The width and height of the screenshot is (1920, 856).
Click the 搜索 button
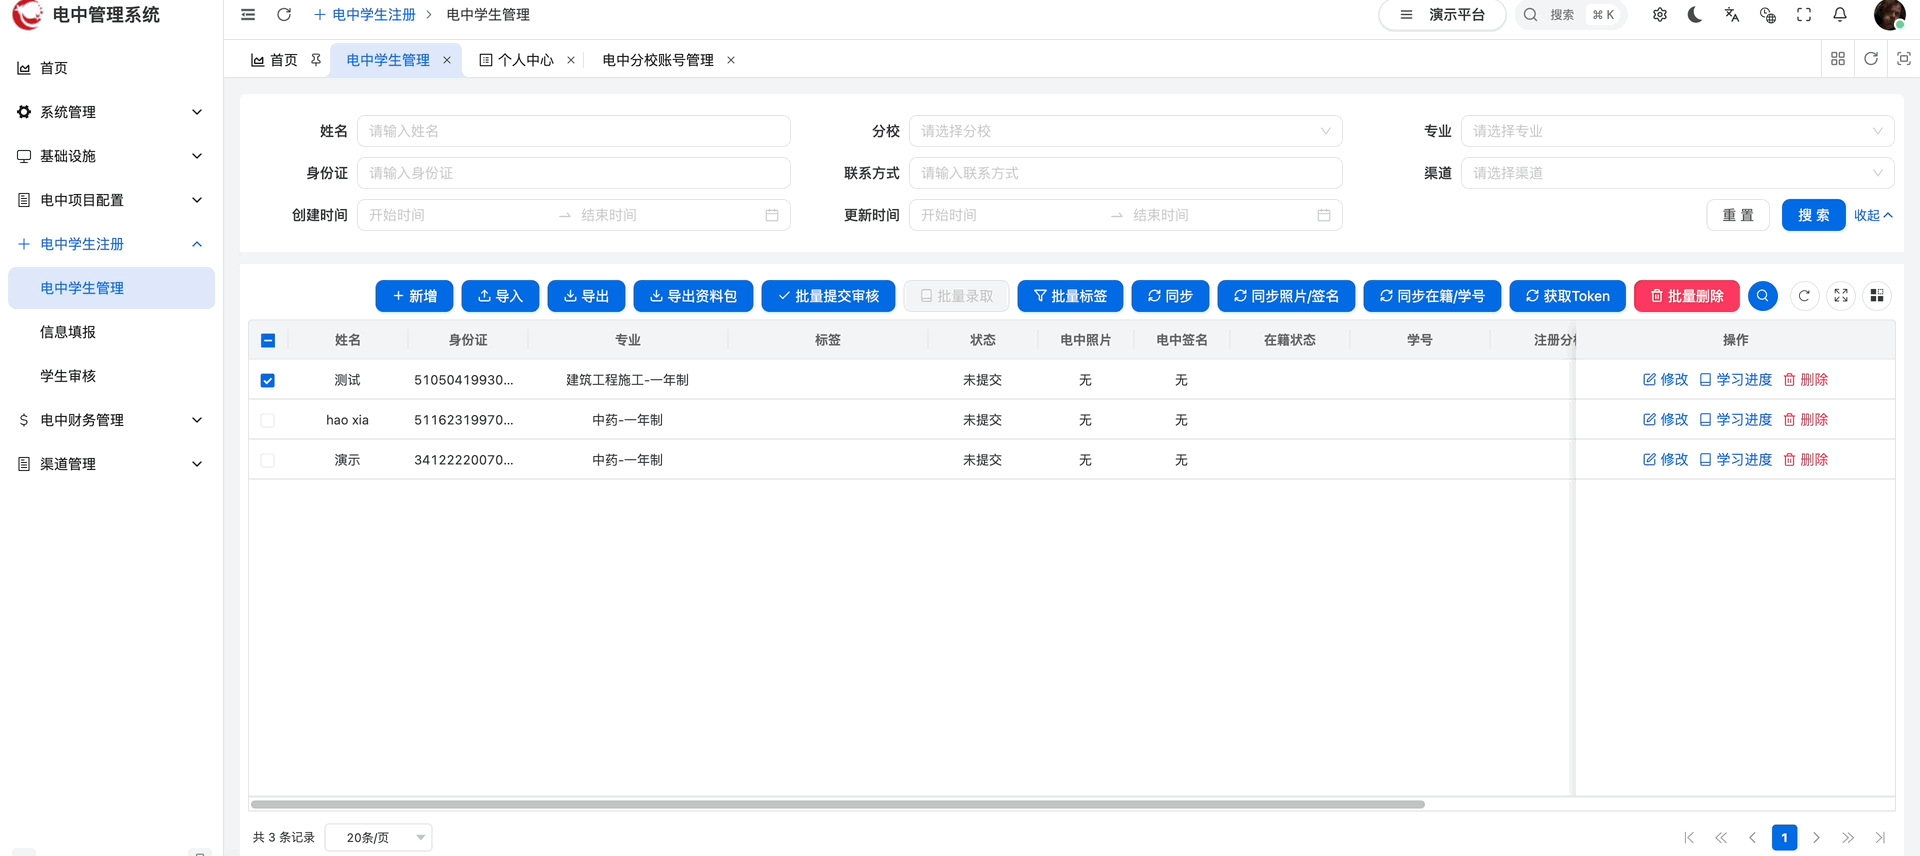click(1814, 215)
